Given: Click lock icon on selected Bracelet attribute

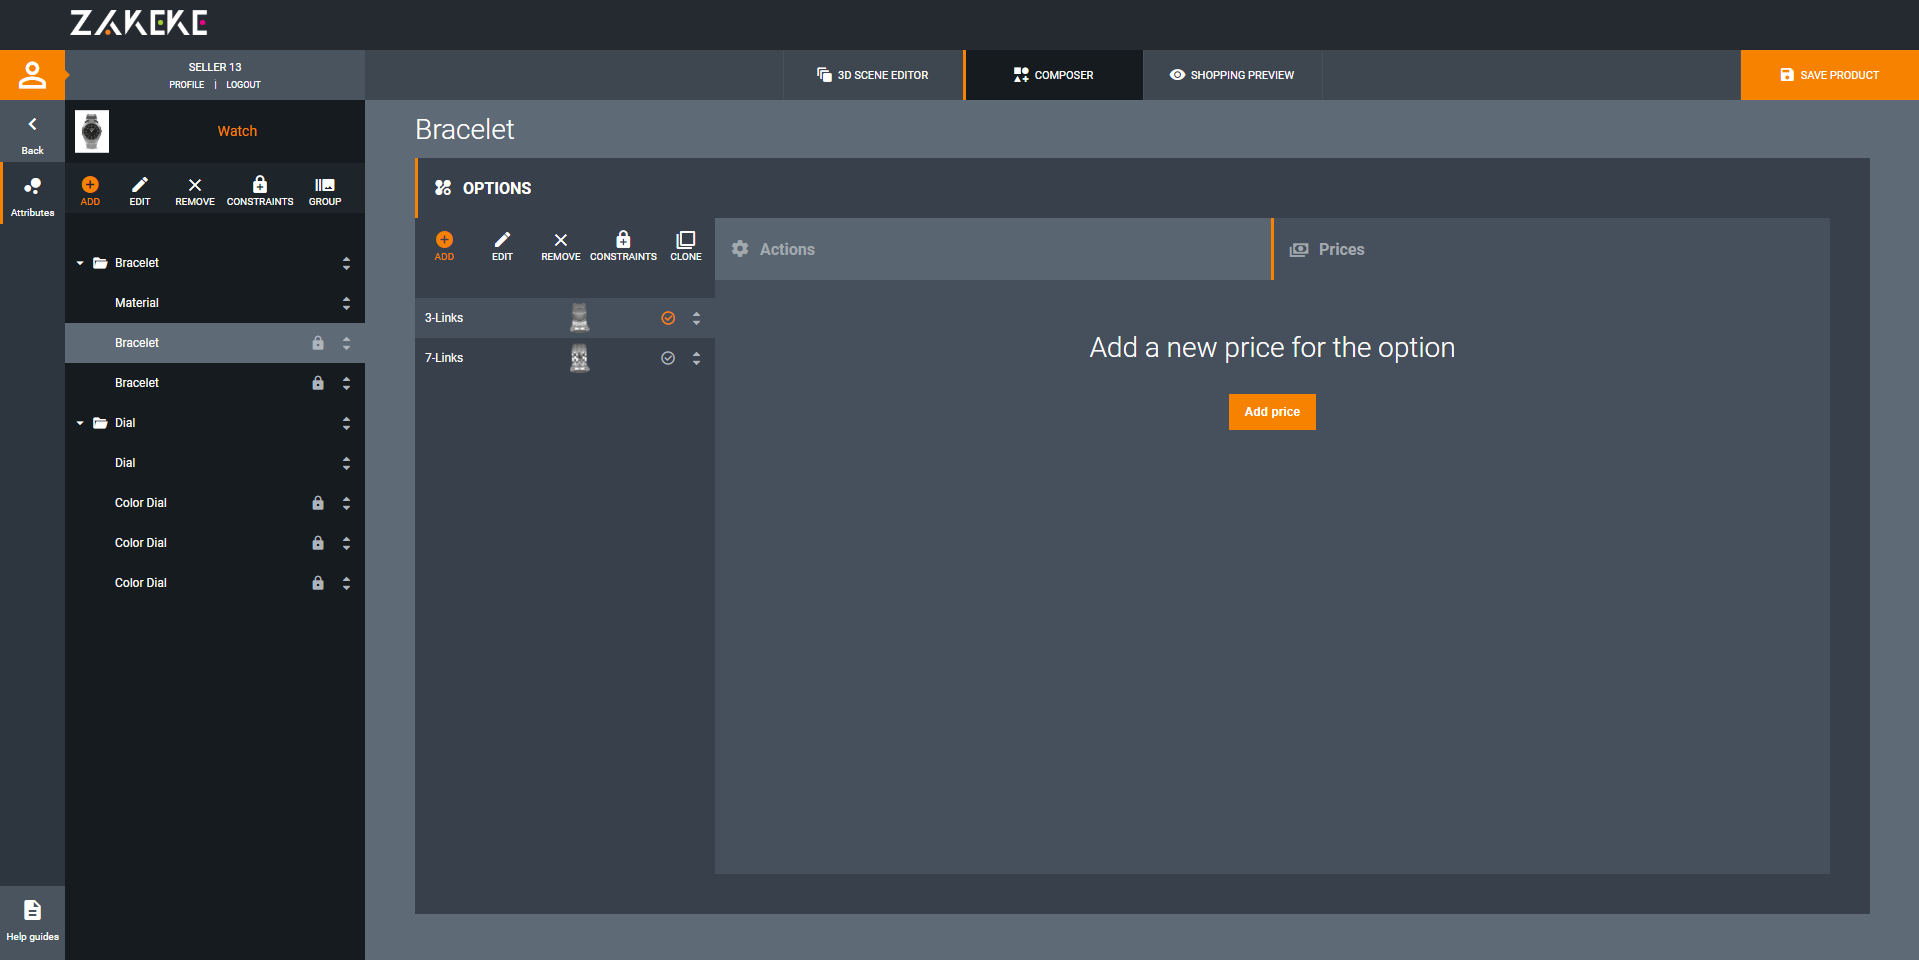Looking at the screenshot, I should 318,343.
